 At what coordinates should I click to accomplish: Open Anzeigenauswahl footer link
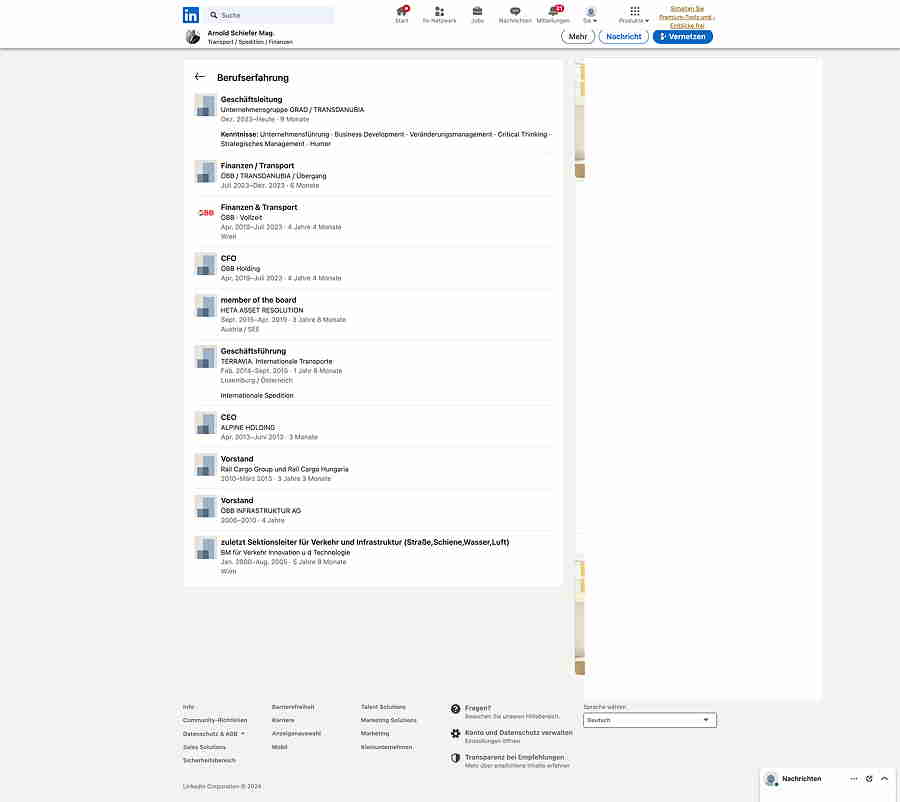[296, 733]
